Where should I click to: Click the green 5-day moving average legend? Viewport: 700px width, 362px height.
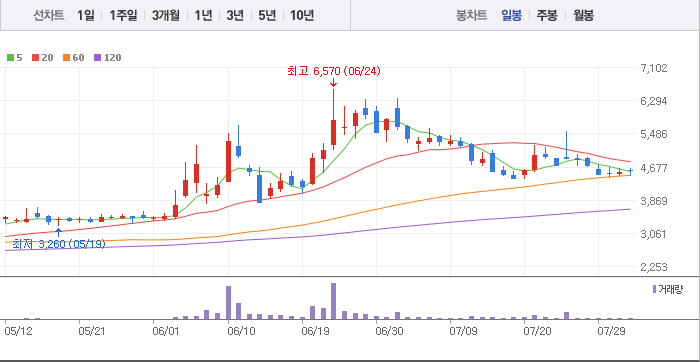14,58
